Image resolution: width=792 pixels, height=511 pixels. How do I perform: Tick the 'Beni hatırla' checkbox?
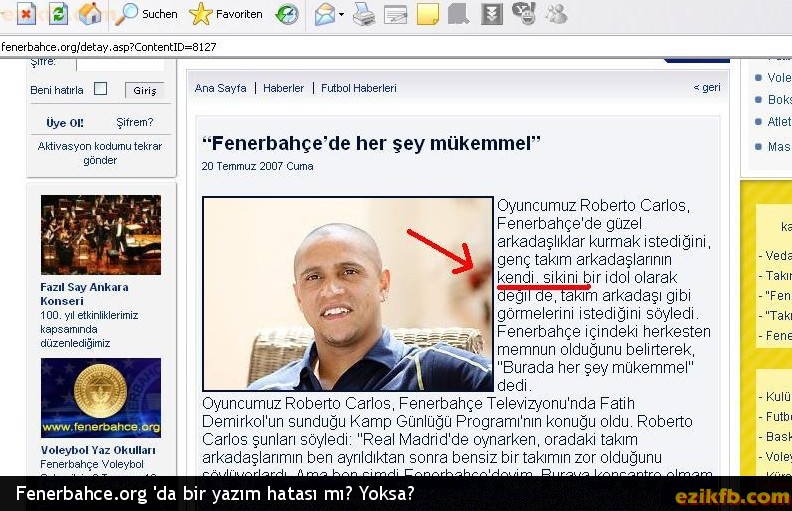(x=100, y=89)
